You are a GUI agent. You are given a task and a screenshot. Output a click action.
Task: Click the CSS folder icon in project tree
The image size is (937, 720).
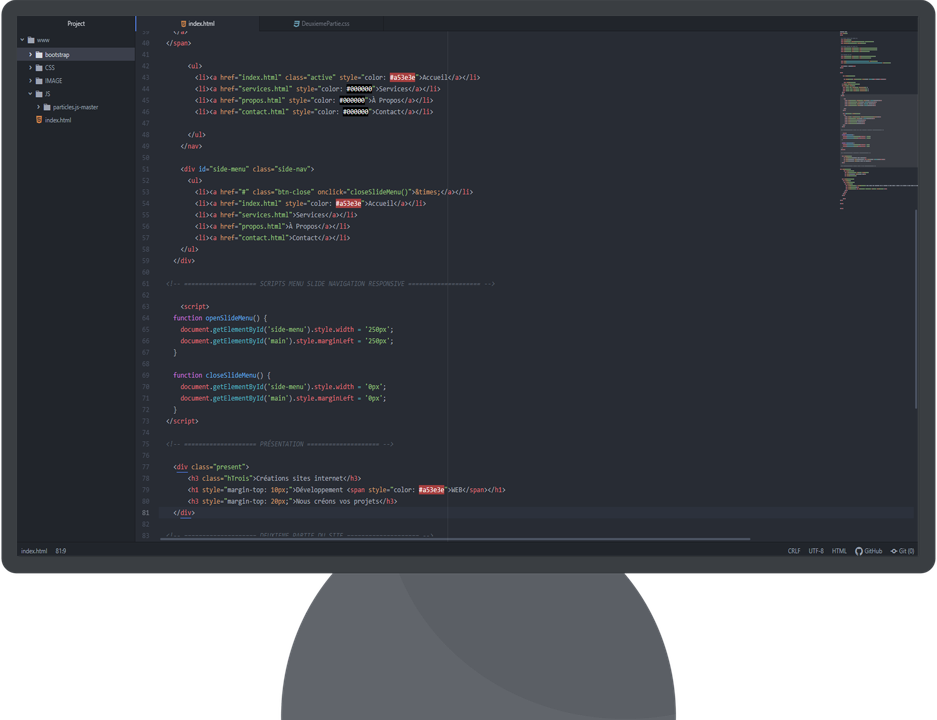38,67
